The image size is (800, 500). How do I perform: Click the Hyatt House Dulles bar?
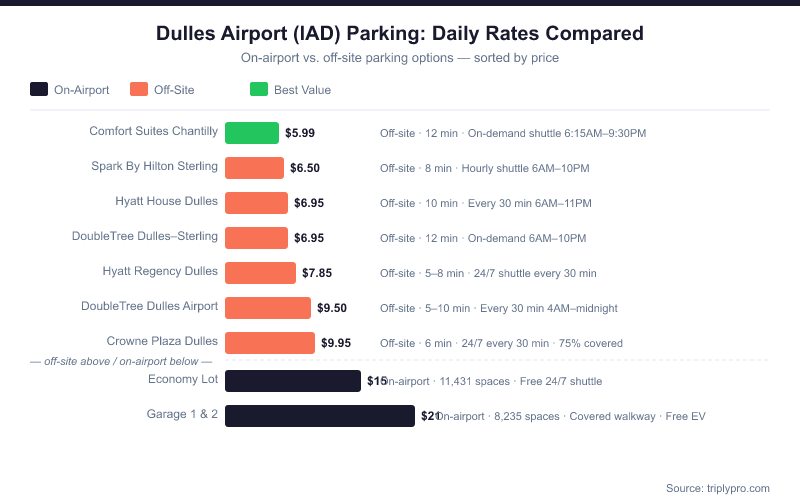[x=256, y=203]
